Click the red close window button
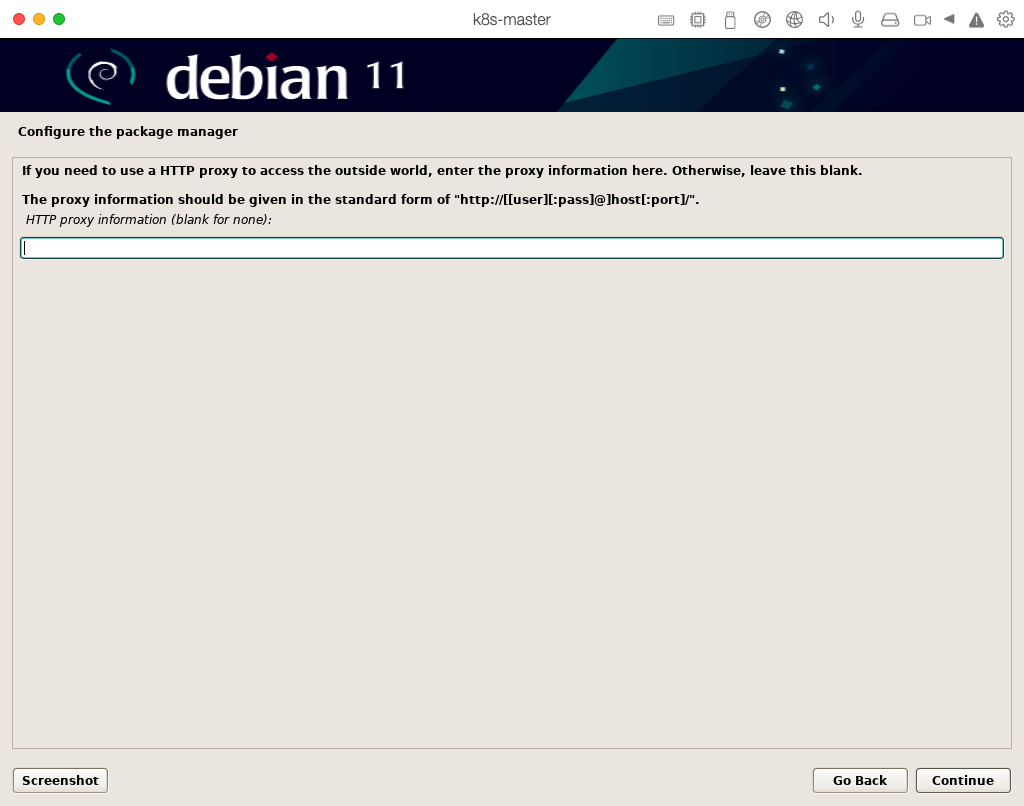 click(19, 19)
